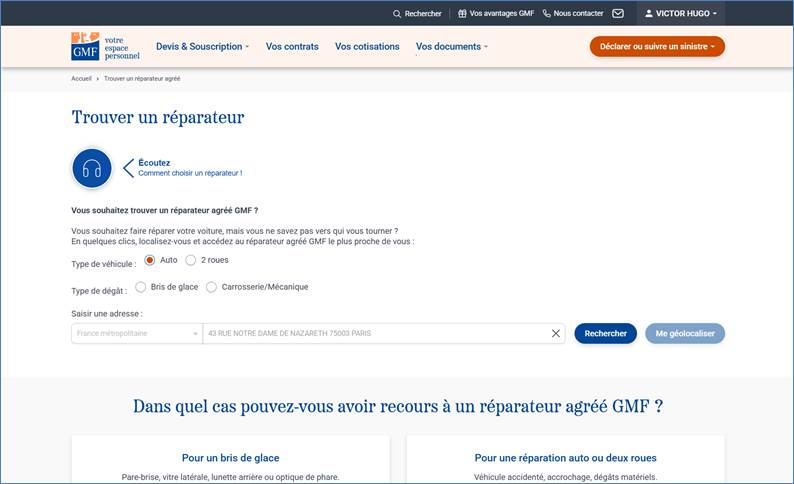Open Vos cotisations menu item

pyautogui.click(x=367, y=46)
